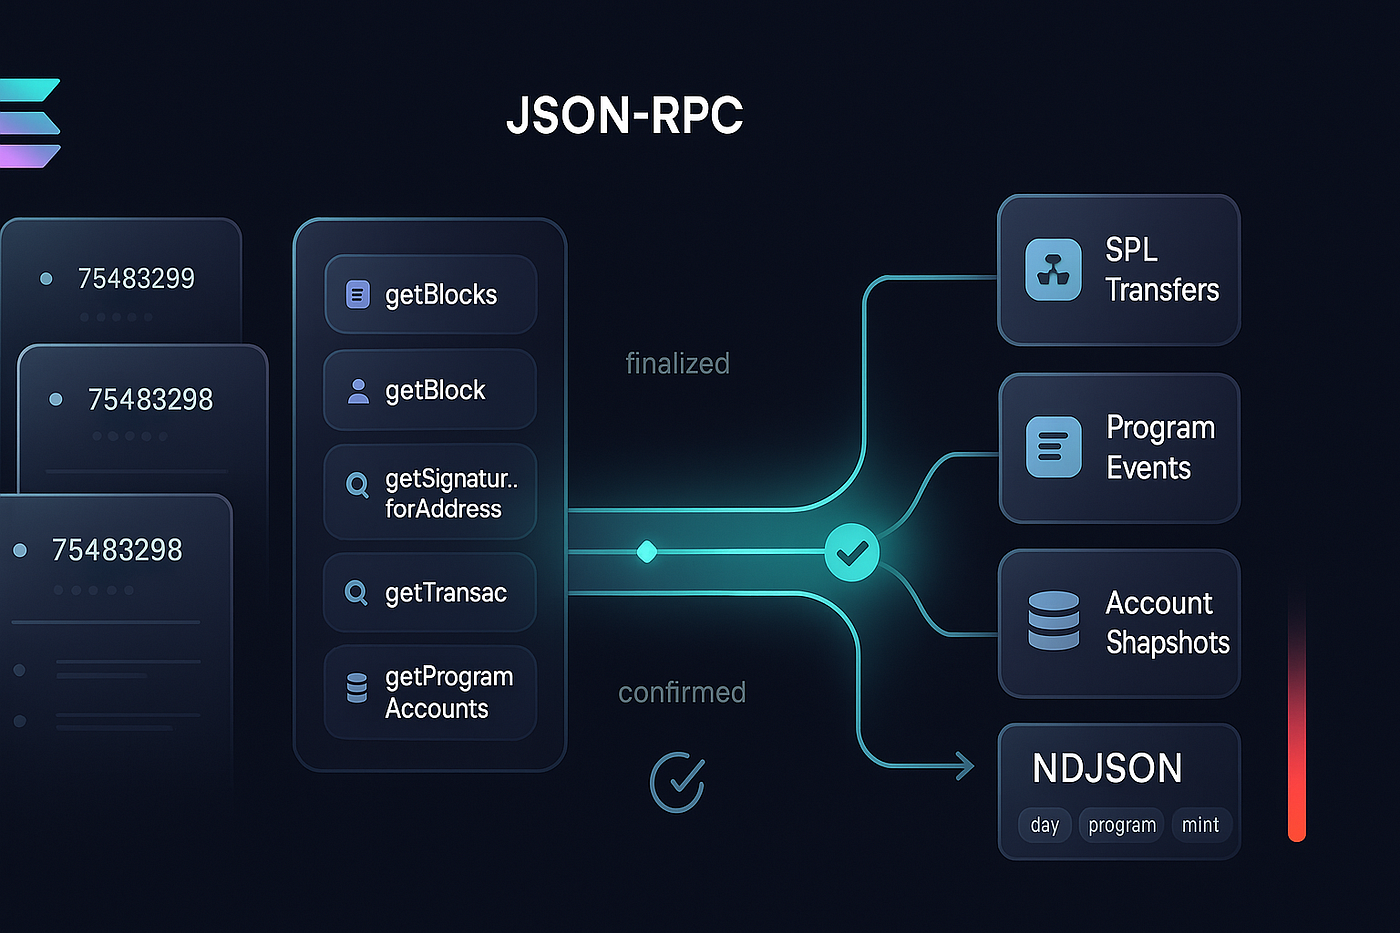Click the JSON-RPC heading
This screenshot has width=1400, height=933.
point(625,116)
